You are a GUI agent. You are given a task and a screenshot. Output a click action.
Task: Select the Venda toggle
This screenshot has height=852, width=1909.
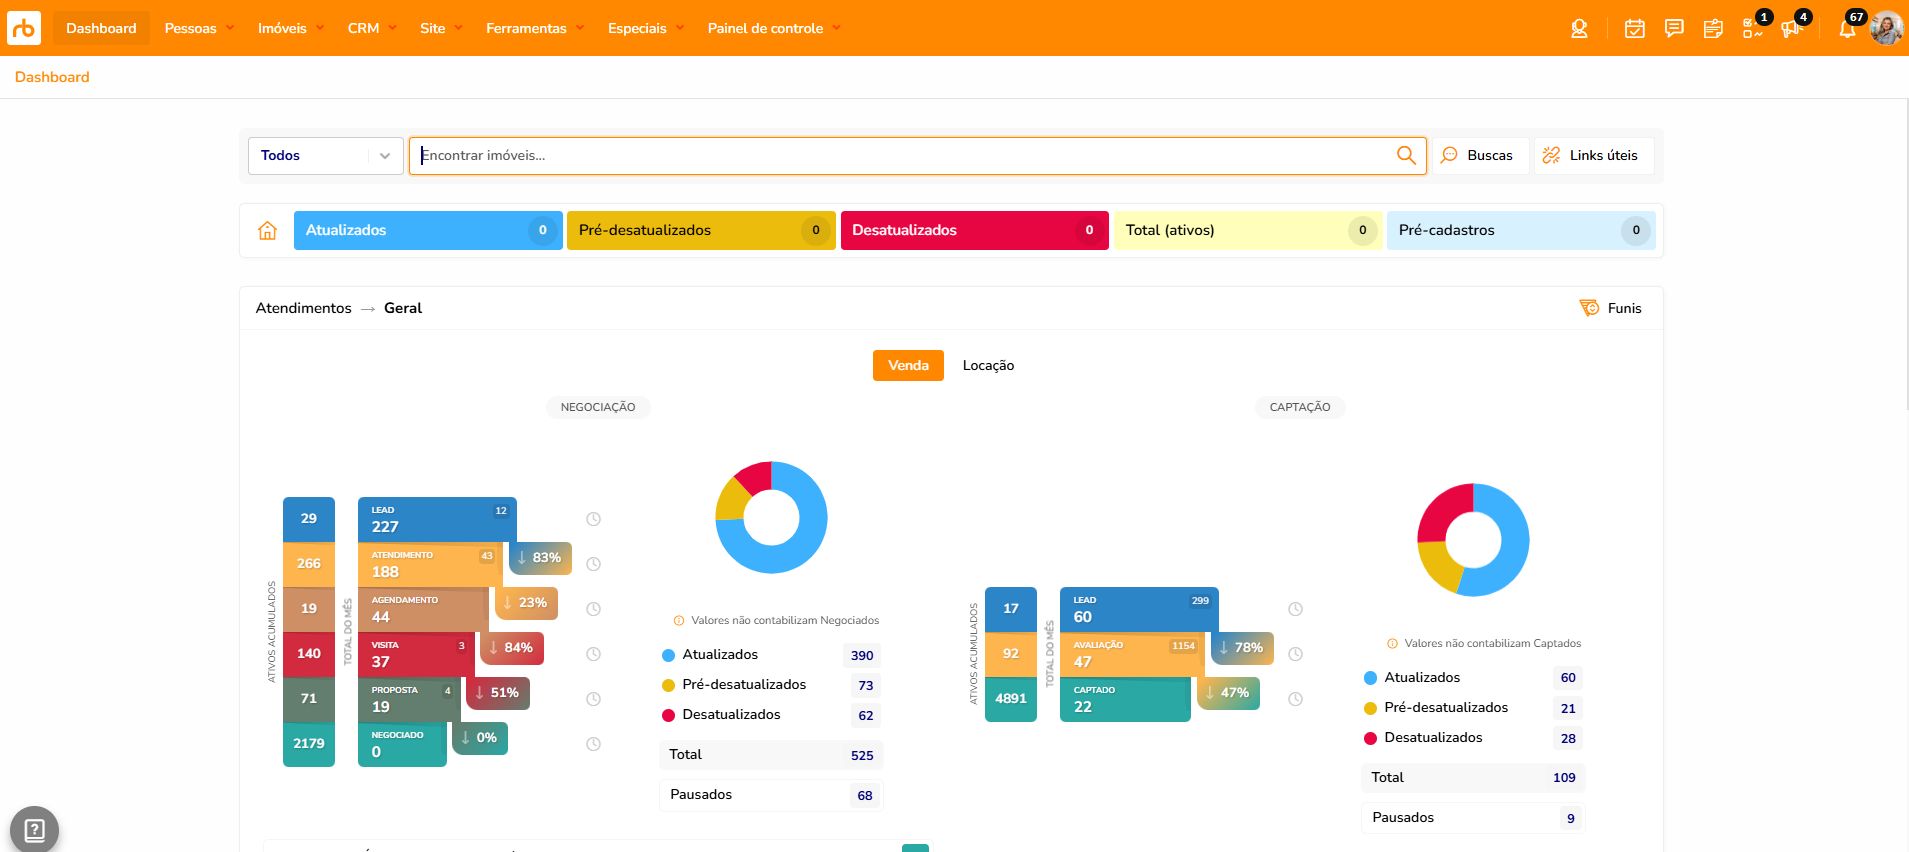click(908, 366)
